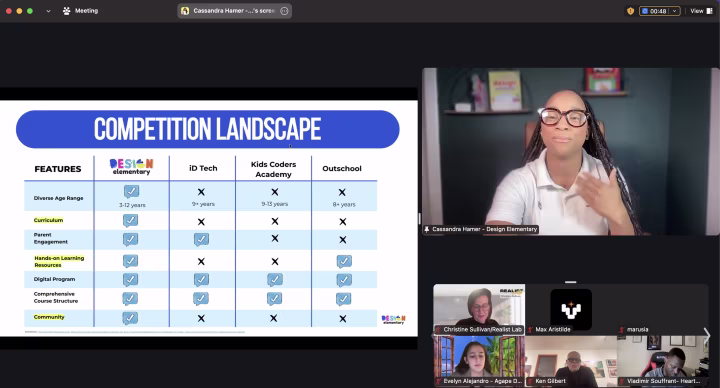Click the Kids Coders Academy checkmark for Digital Program

[275, 279]
